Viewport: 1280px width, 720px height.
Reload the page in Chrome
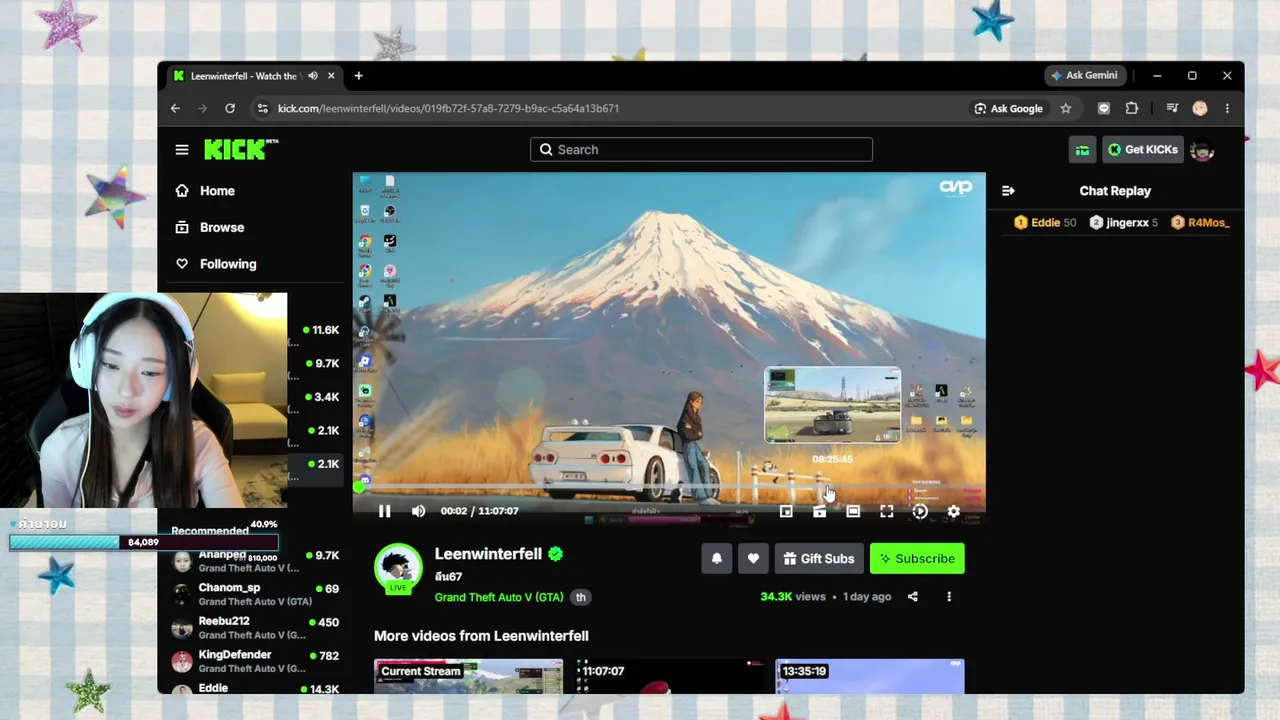230,108
